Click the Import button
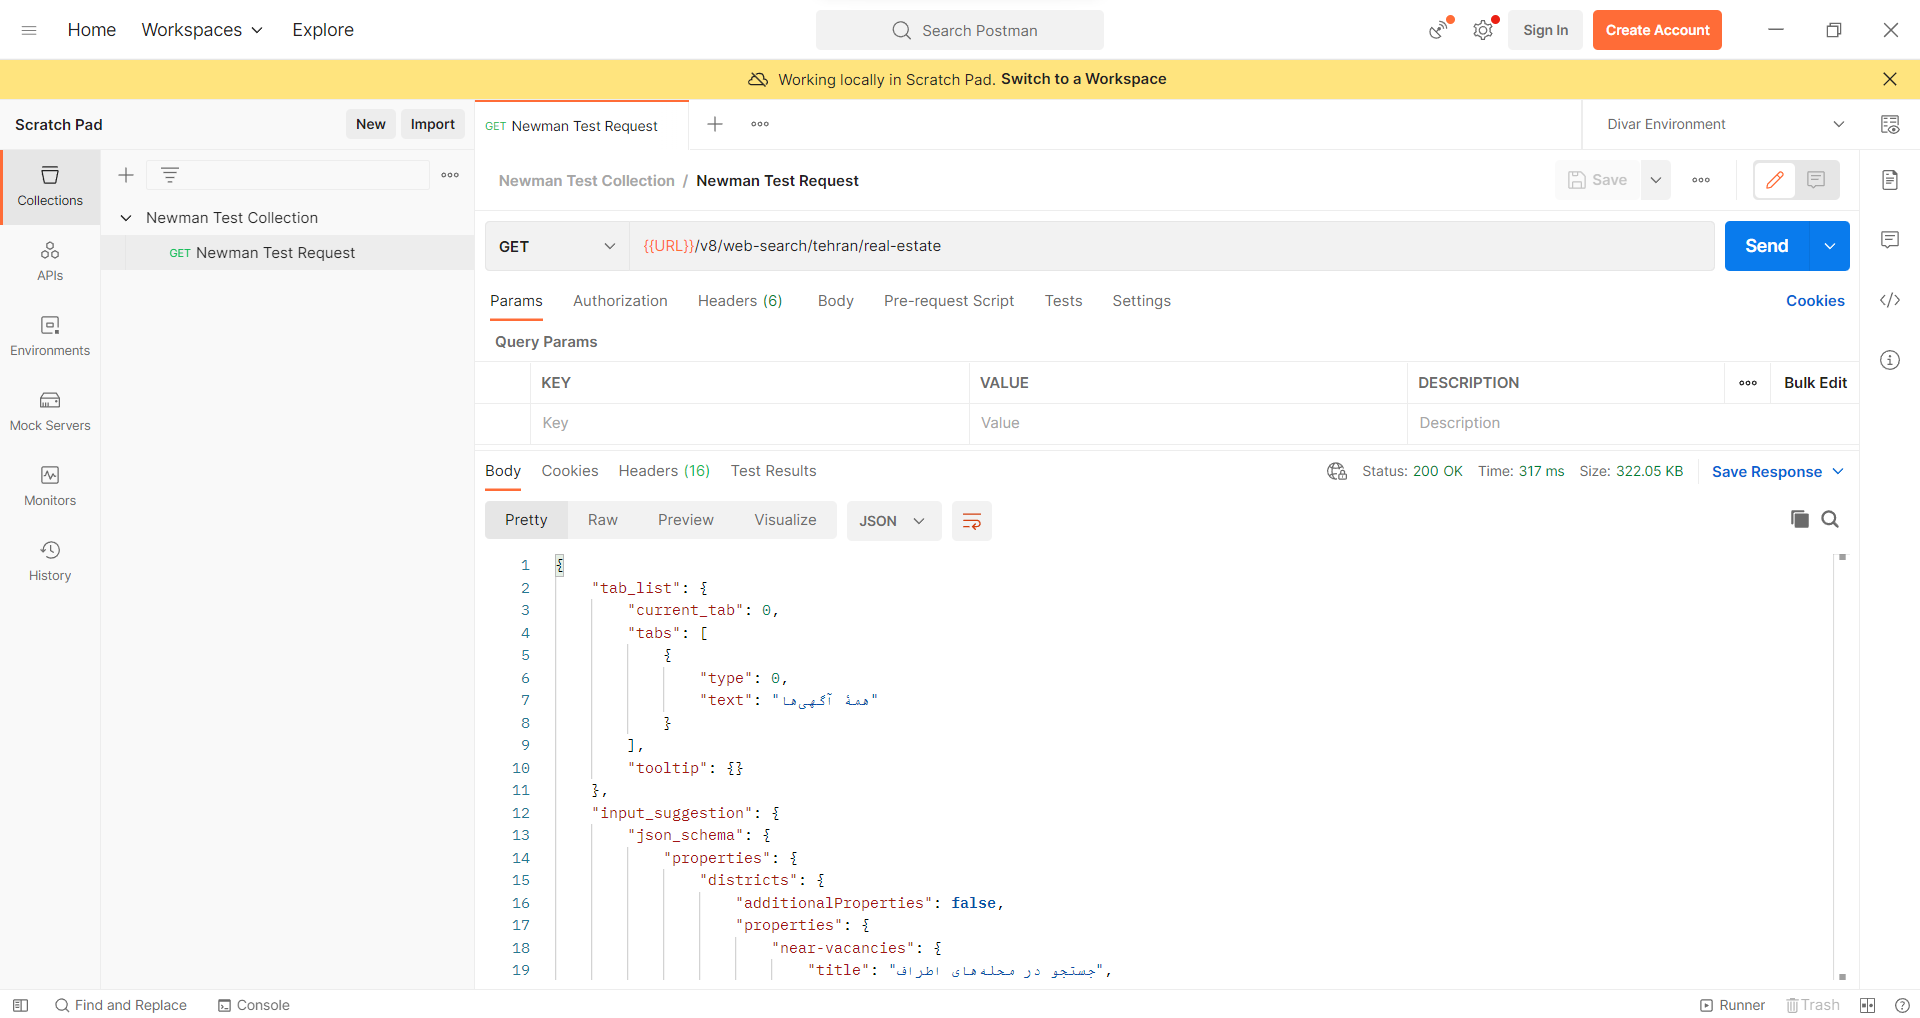The image size is (1920, 1018). [x=432, y=124]
